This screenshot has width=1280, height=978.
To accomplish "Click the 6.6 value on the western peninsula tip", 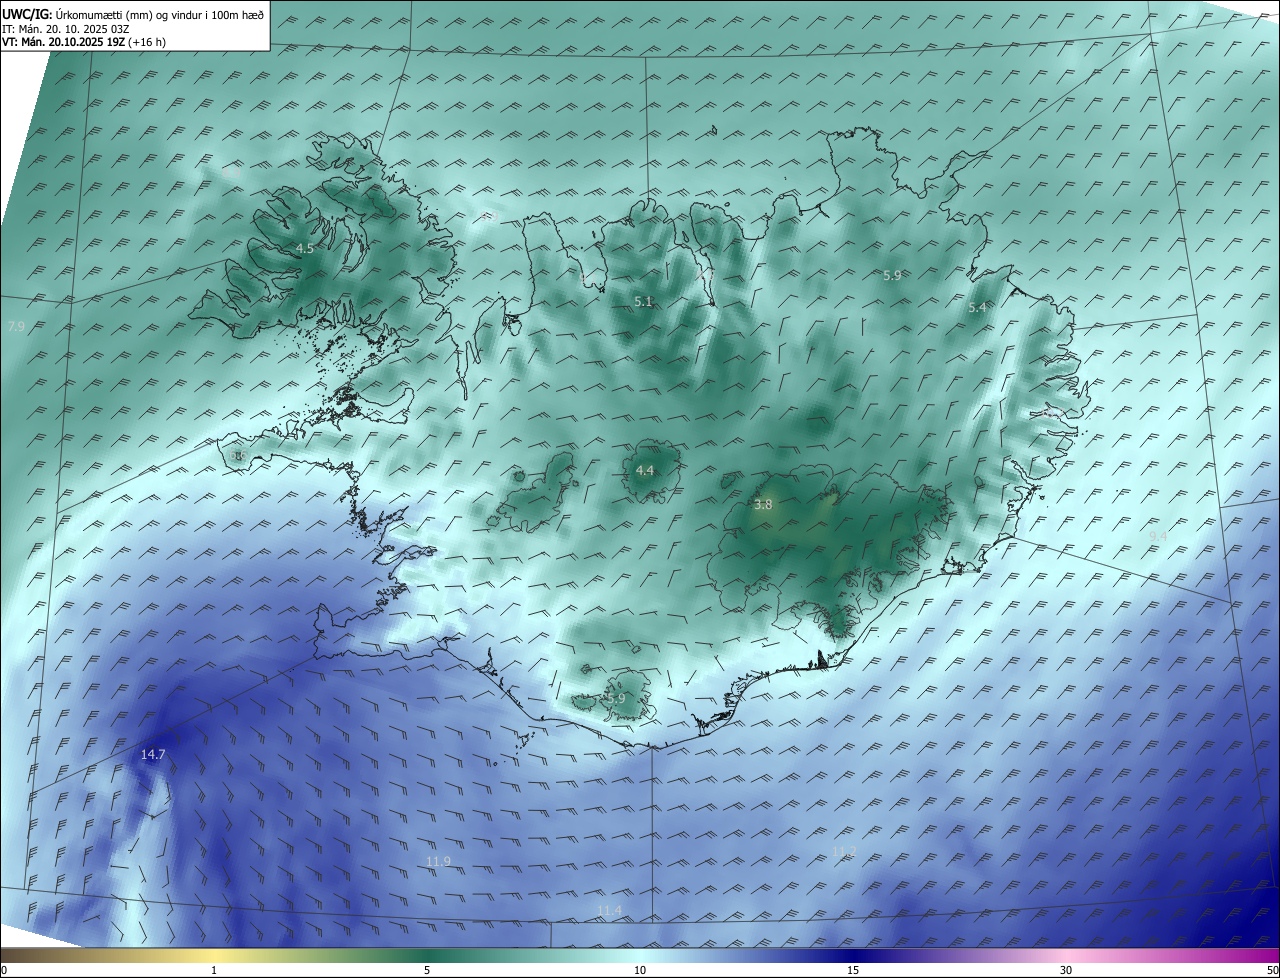I will (238, 456).
